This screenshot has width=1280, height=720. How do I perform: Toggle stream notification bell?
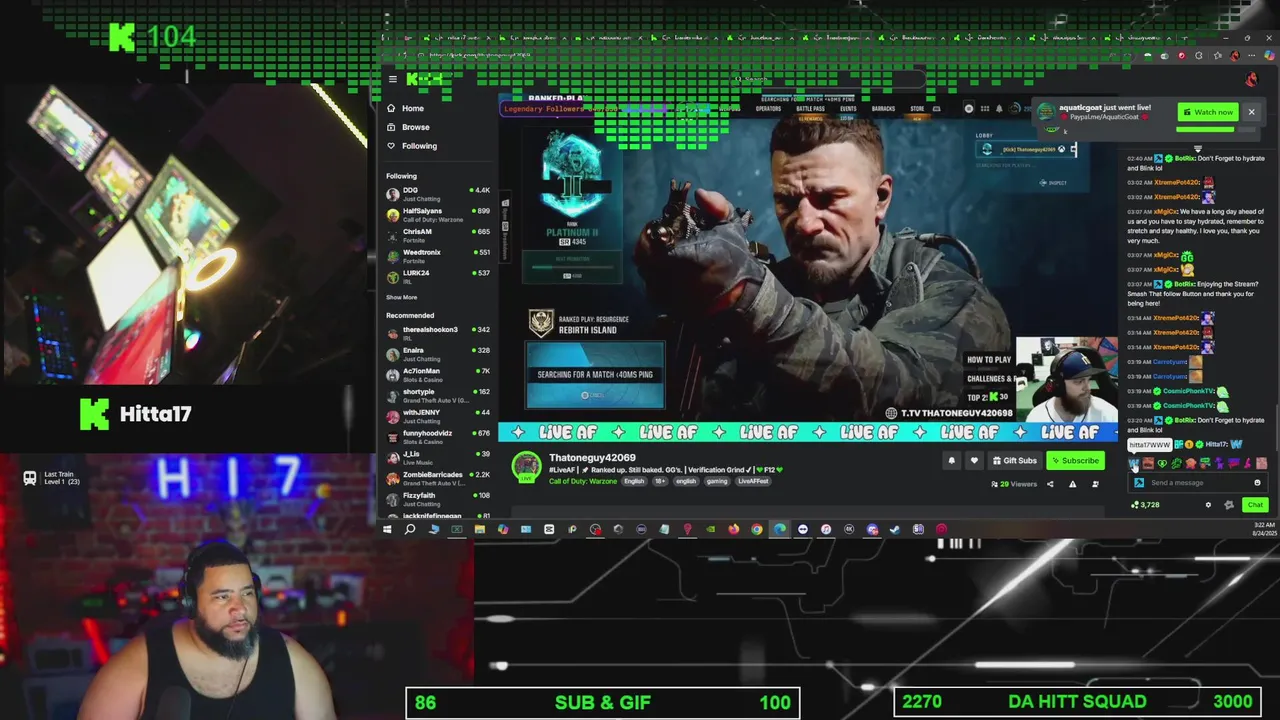pos(951,461)
